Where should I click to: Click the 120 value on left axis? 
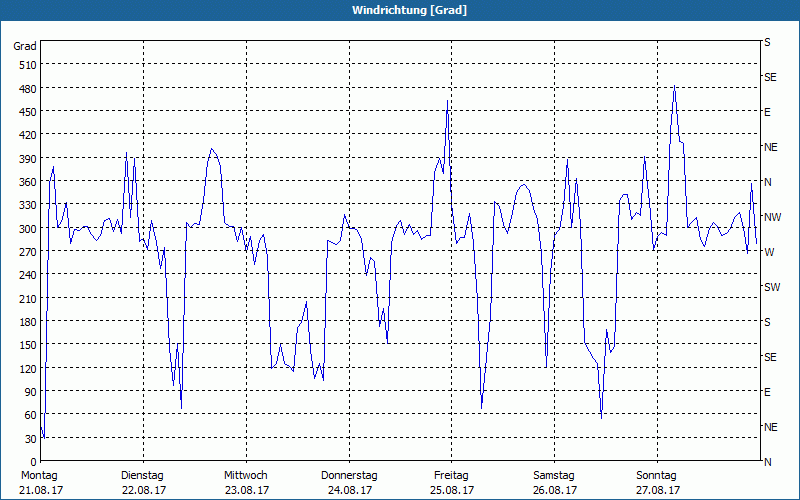pos(28,369)
